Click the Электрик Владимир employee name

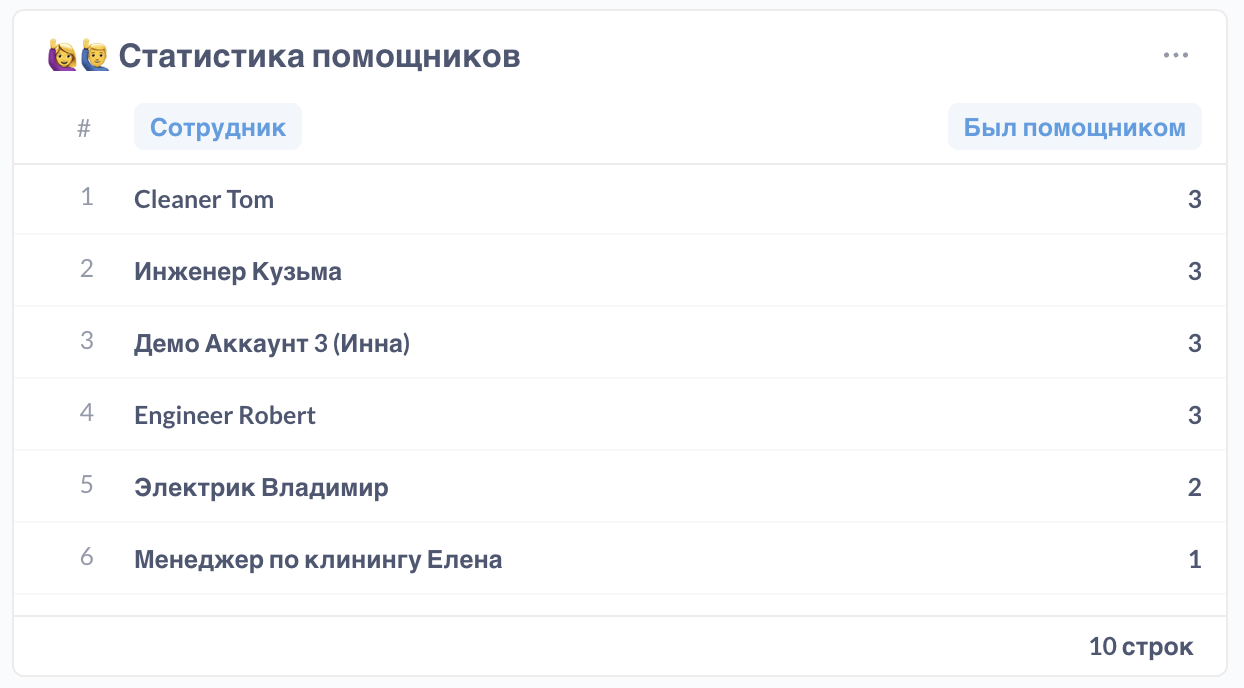[261, 487]
